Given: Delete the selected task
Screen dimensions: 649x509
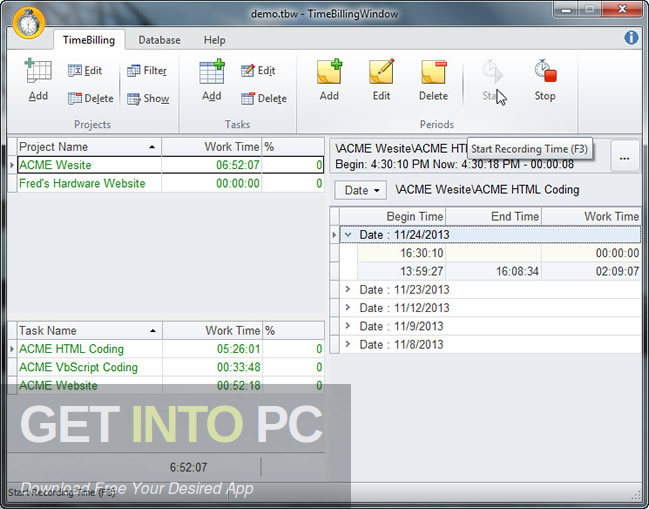Looking at the screenshot, I should pos(264,98).
